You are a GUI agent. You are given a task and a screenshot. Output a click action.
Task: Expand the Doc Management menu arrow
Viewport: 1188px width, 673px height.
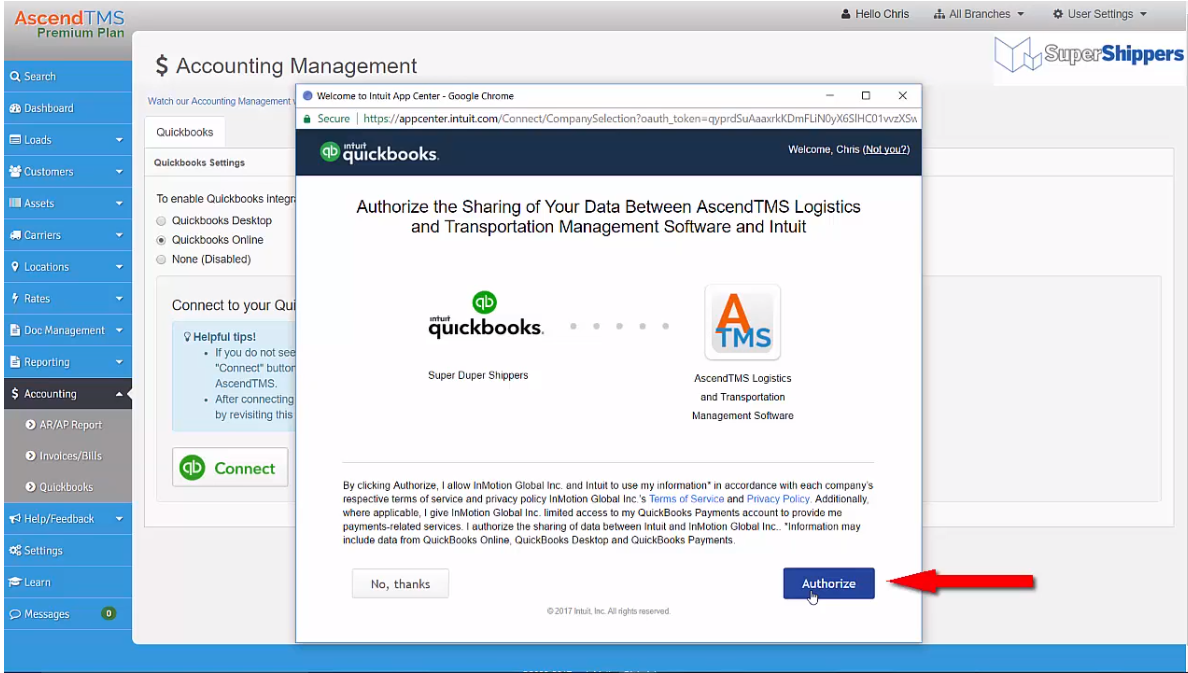tap(119, 330)
